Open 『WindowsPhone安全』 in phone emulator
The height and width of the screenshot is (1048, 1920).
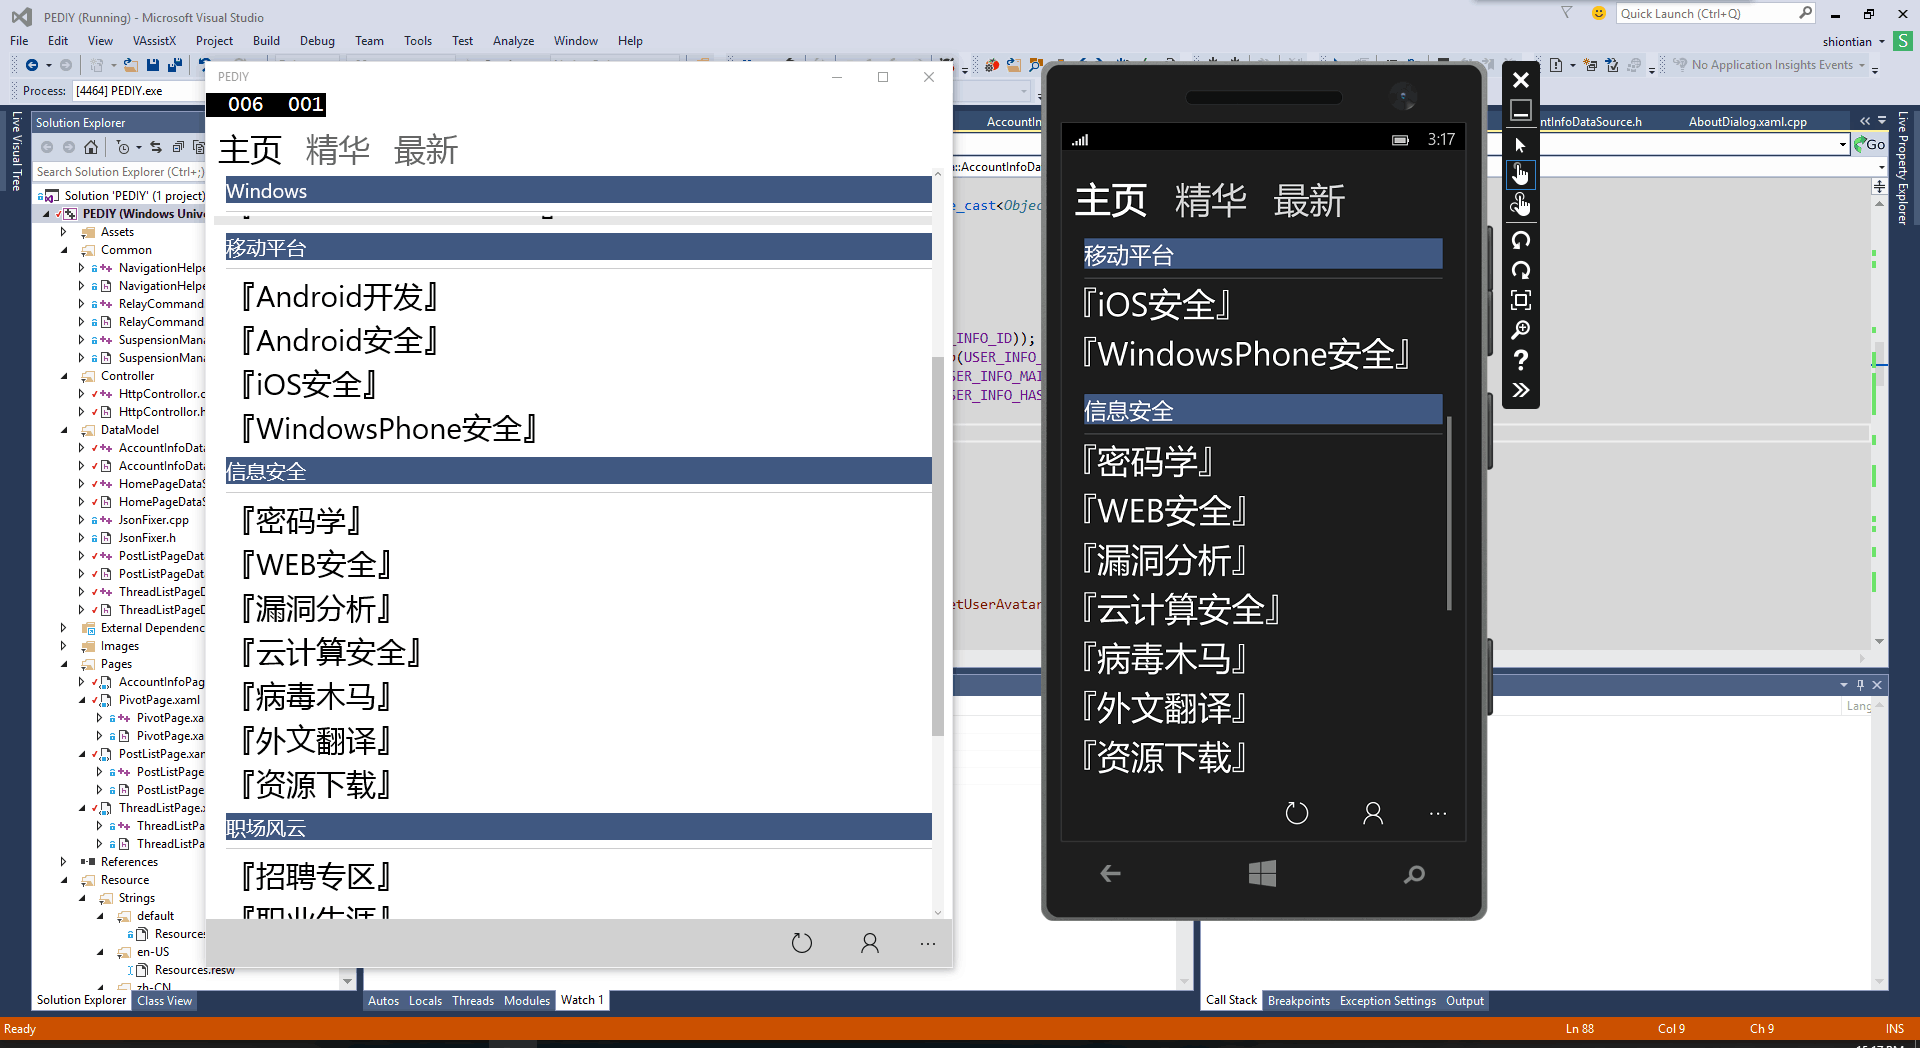(1247, 354)
